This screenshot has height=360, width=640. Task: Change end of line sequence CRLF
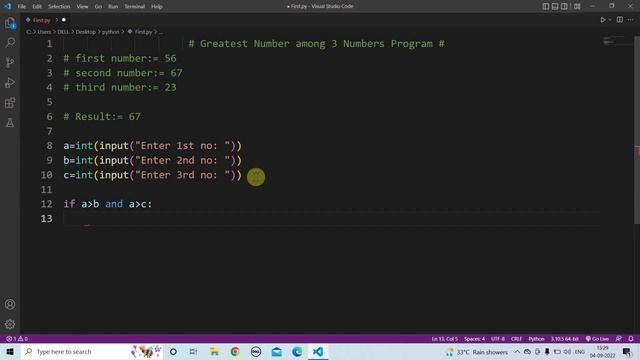(x=516, y=339)
